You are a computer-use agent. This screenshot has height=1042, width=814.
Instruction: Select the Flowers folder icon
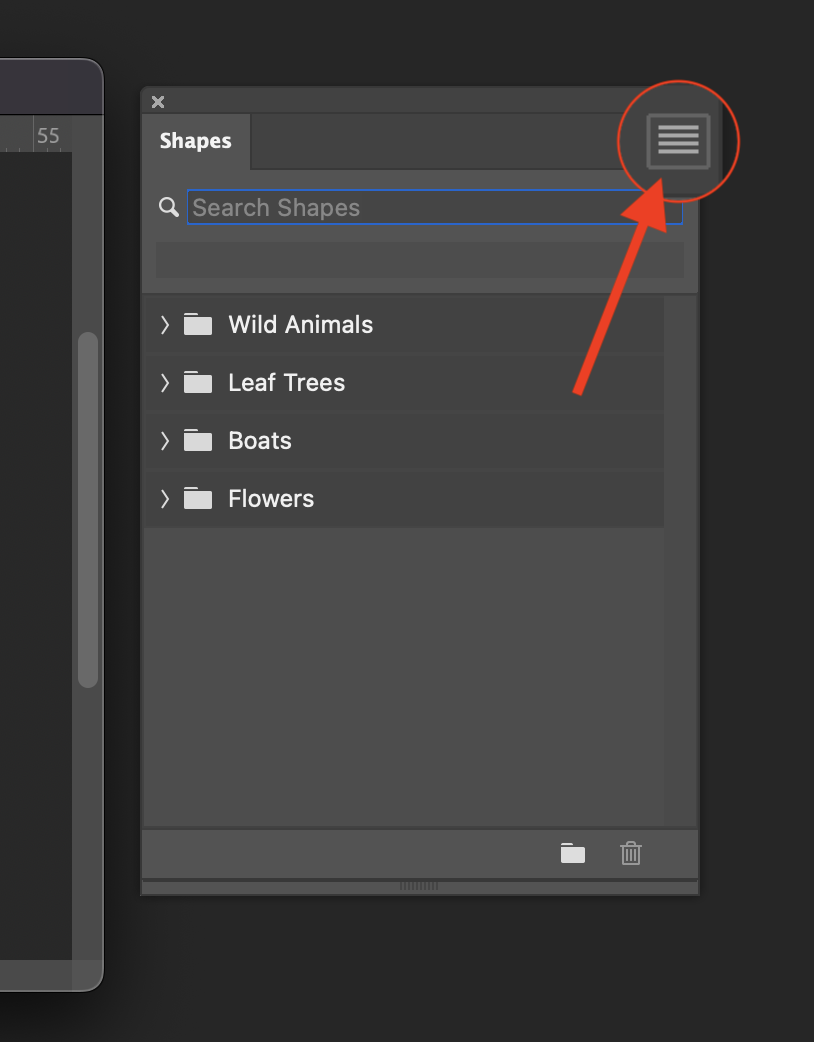pyautogui.click(x=198, y=498)
